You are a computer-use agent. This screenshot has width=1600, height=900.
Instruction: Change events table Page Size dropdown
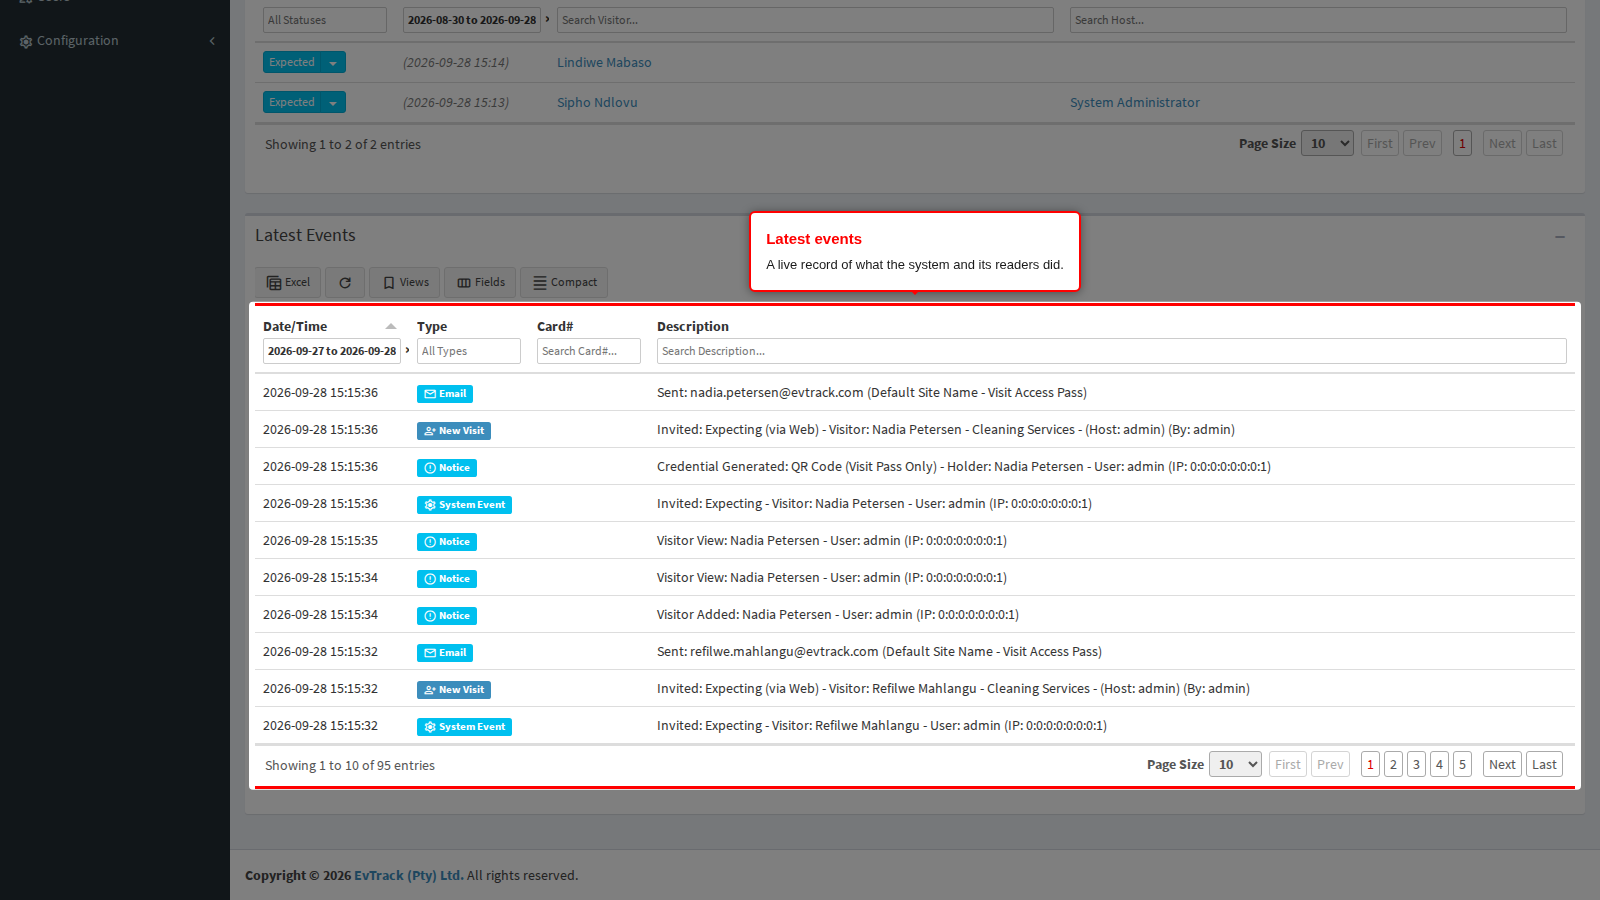(1235, 764)
